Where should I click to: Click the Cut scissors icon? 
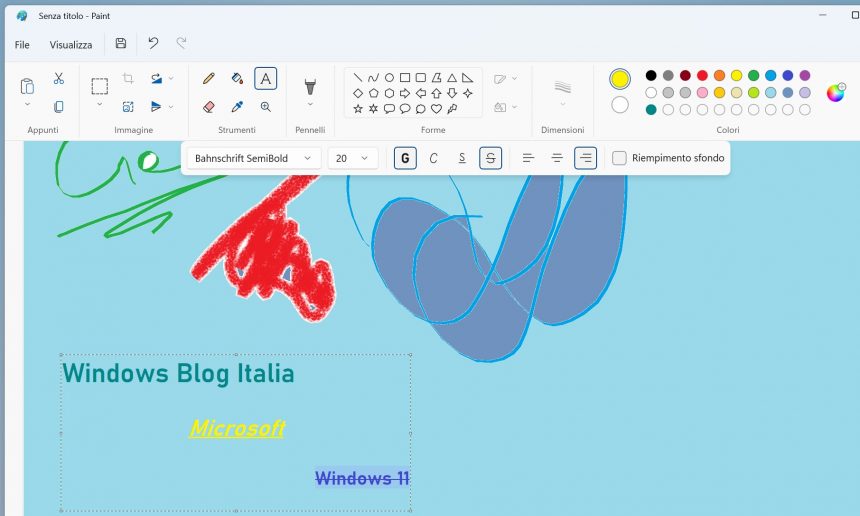[x=59, y=78]
